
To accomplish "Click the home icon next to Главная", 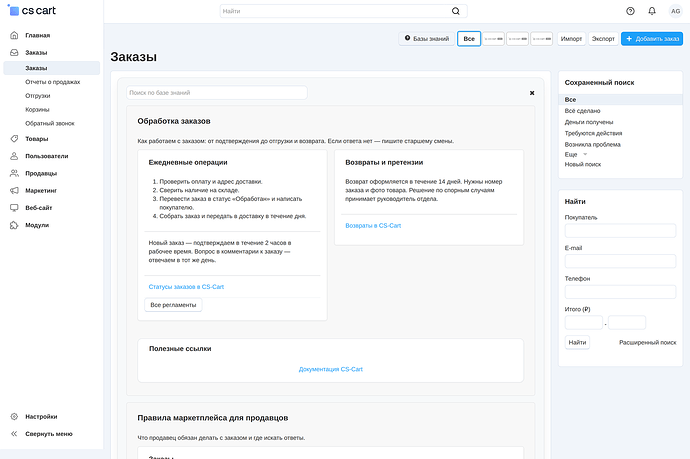I will (14, 35).
